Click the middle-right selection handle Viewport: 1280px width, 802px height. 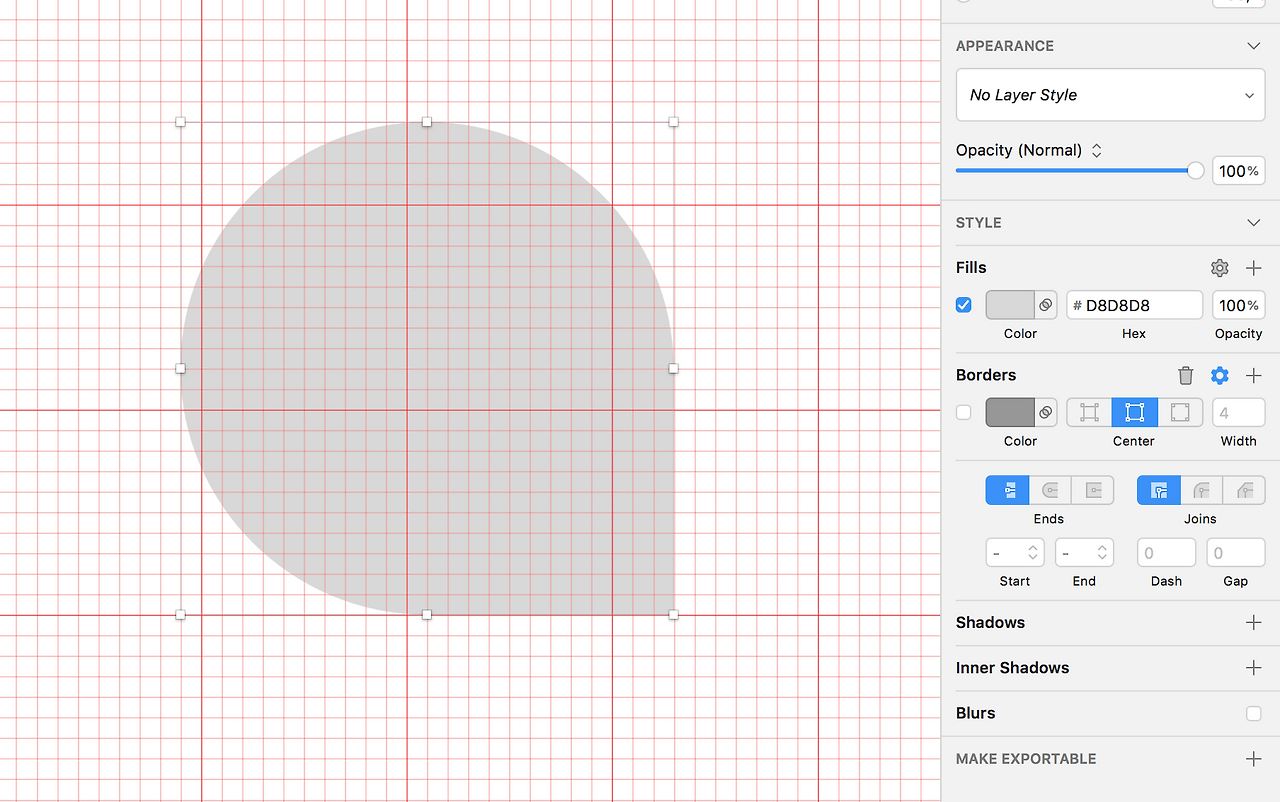673,368
